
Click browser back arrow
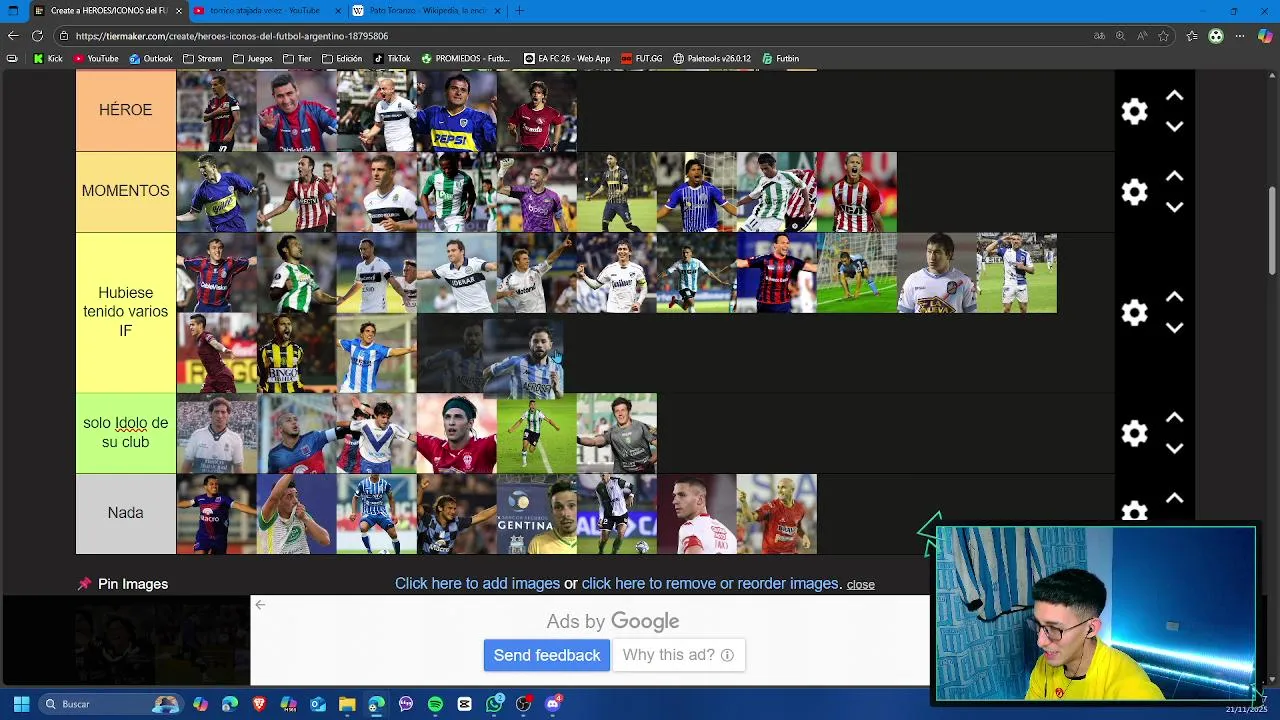pyautogui.click(x=13, y=36)
